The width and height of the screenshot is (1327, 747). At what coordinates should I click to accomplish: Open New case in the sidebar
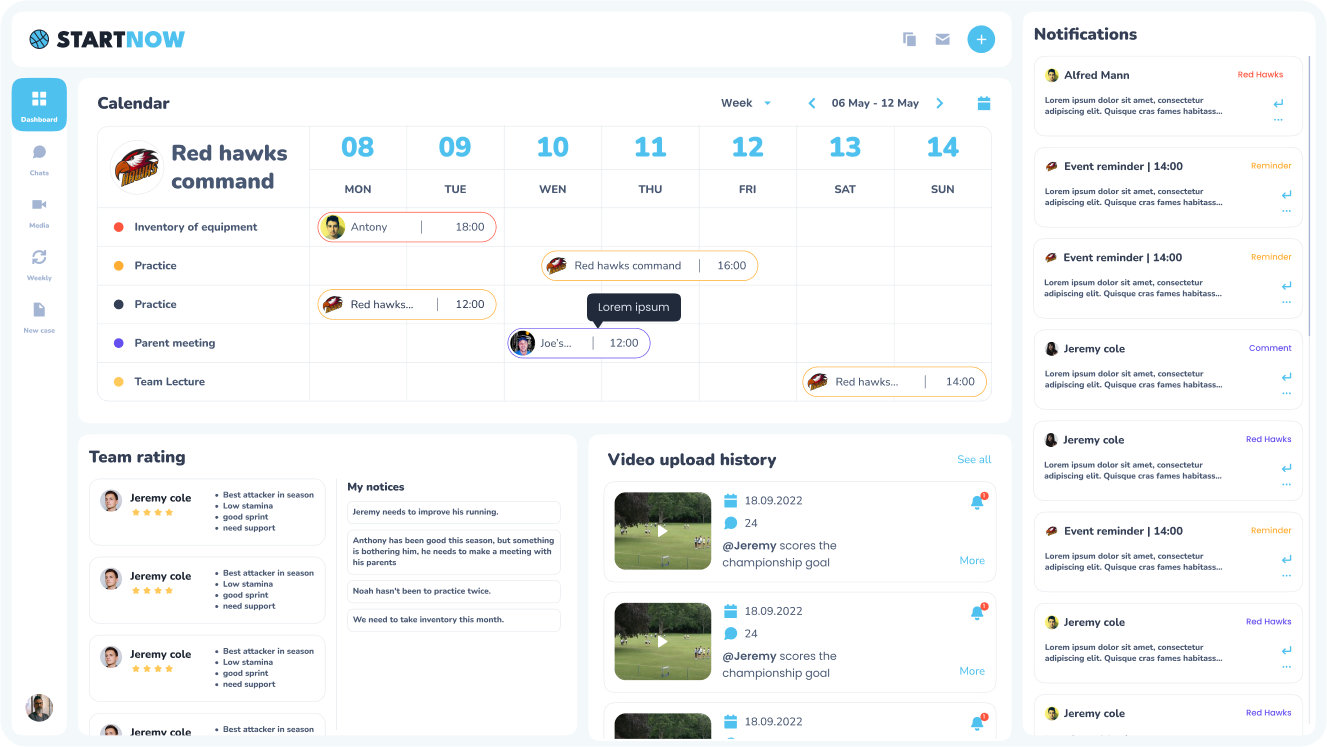(x=39, y=315)
